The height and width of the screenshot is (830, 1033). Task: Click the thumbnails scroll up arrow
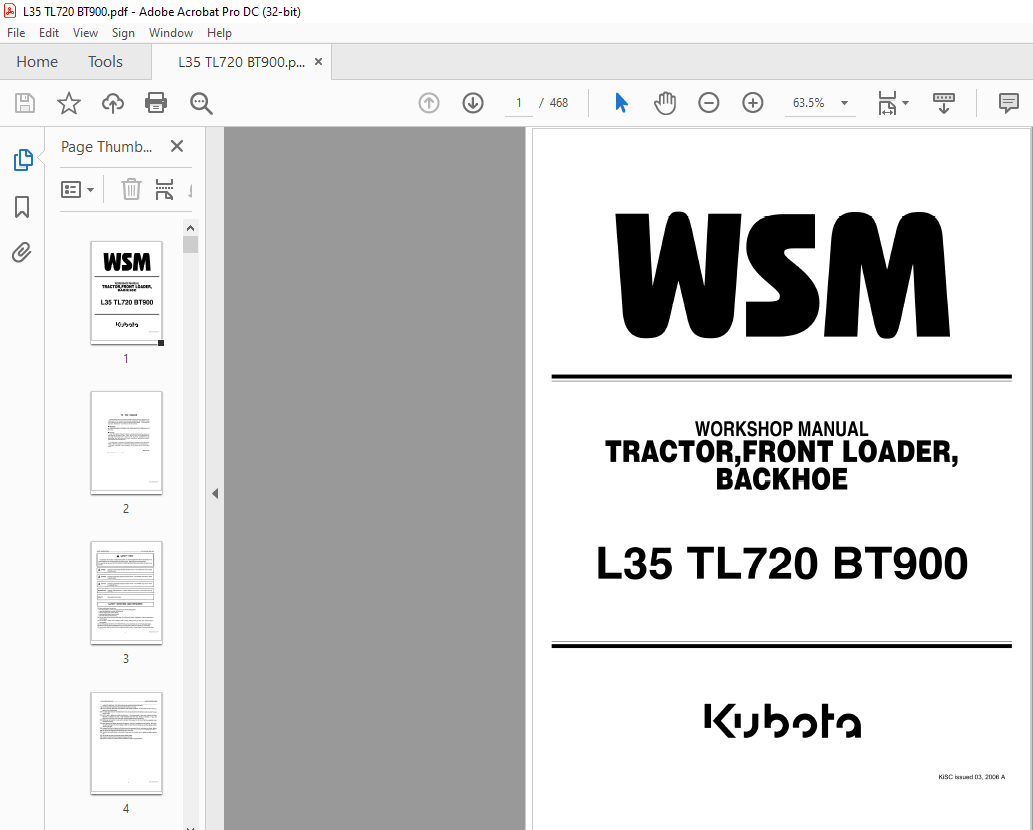[190, 228]
